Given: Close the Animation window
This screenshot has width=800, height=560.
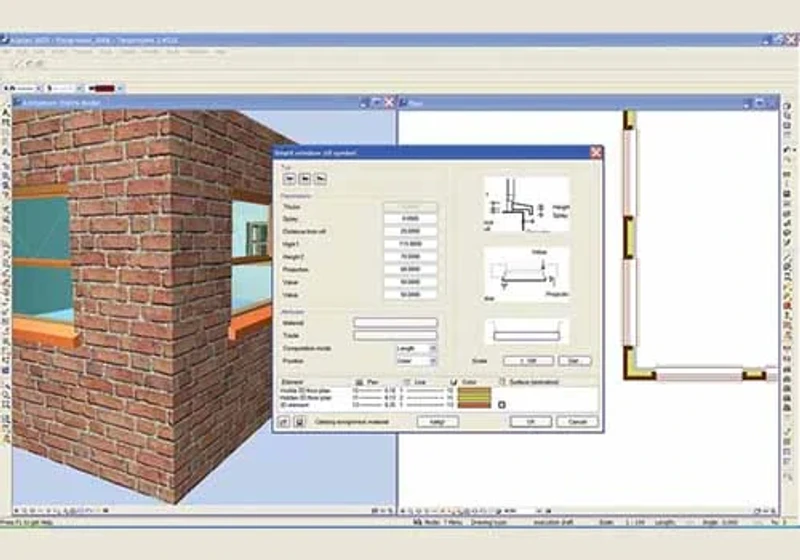Looking at the screenshot, I should [389, 103].
